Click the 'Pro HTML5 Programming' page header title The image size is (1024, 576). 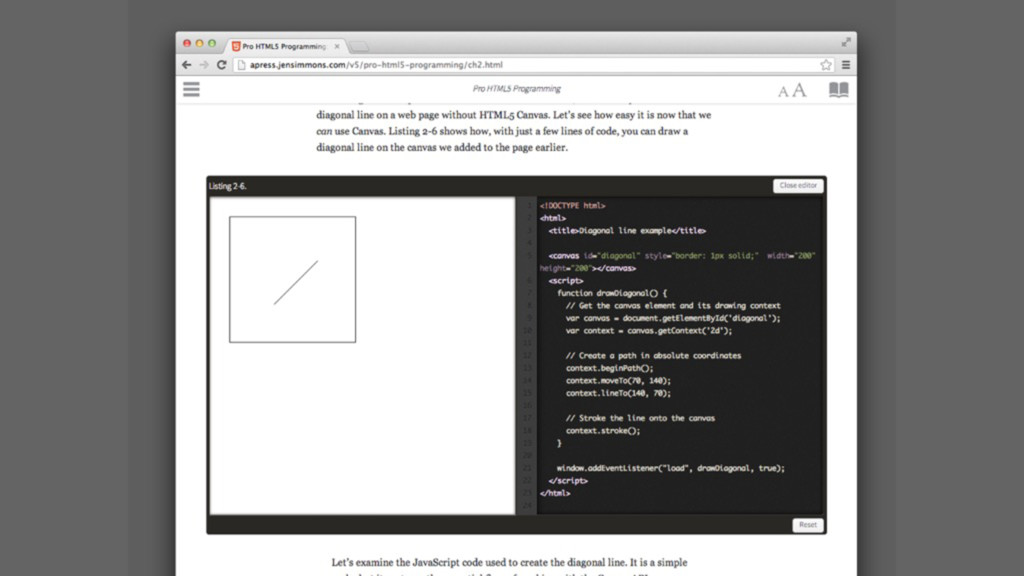(x=517, y=89)
